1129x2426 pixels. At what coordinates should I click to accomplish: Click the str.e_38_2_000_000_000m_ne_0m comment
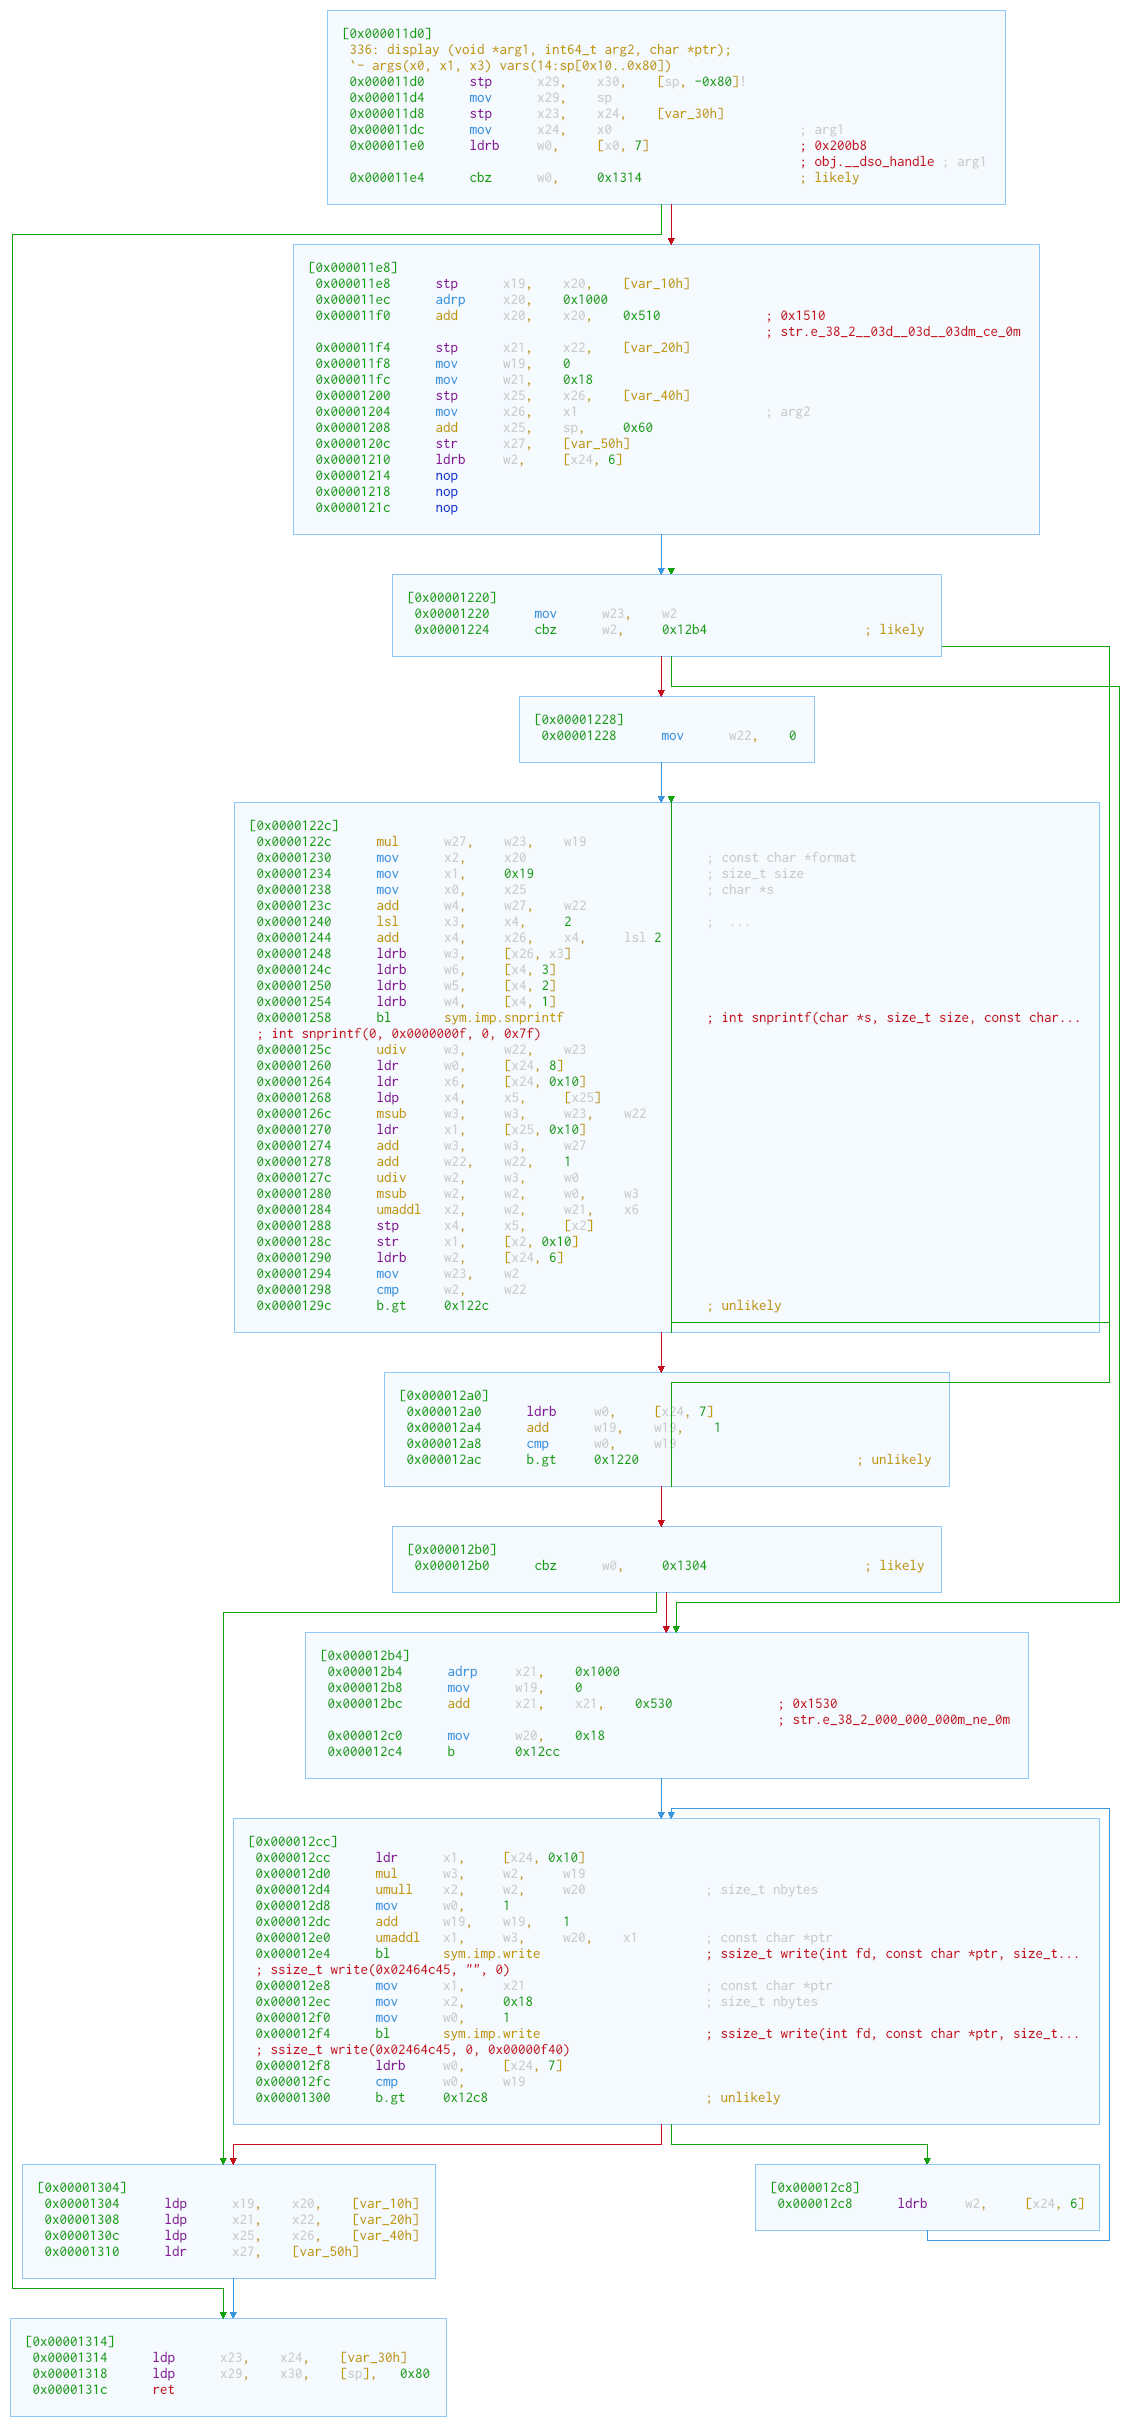click(894, 1719)
